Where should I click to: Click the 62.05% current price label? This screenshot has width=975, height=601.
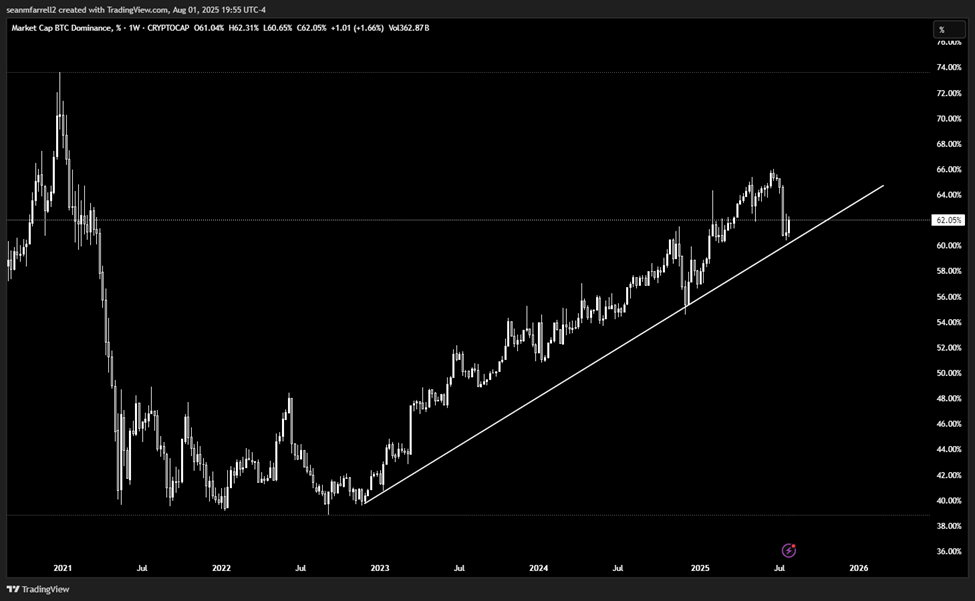(x=948, y=220)
